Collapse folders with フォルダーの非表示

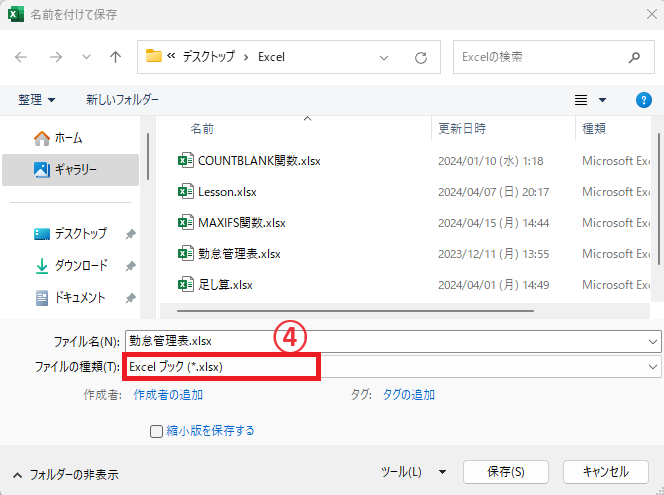[66, 475]
